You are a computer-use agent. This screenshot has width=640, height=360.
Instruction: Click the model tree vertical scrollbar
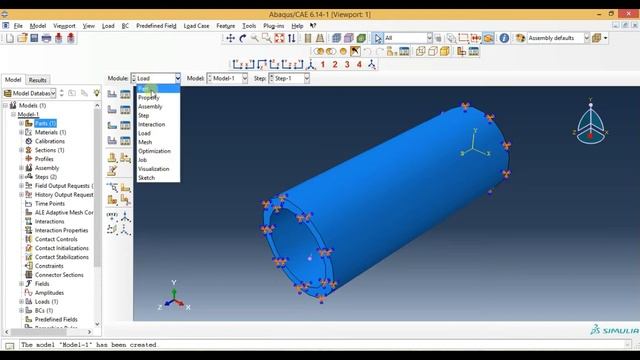97,188
